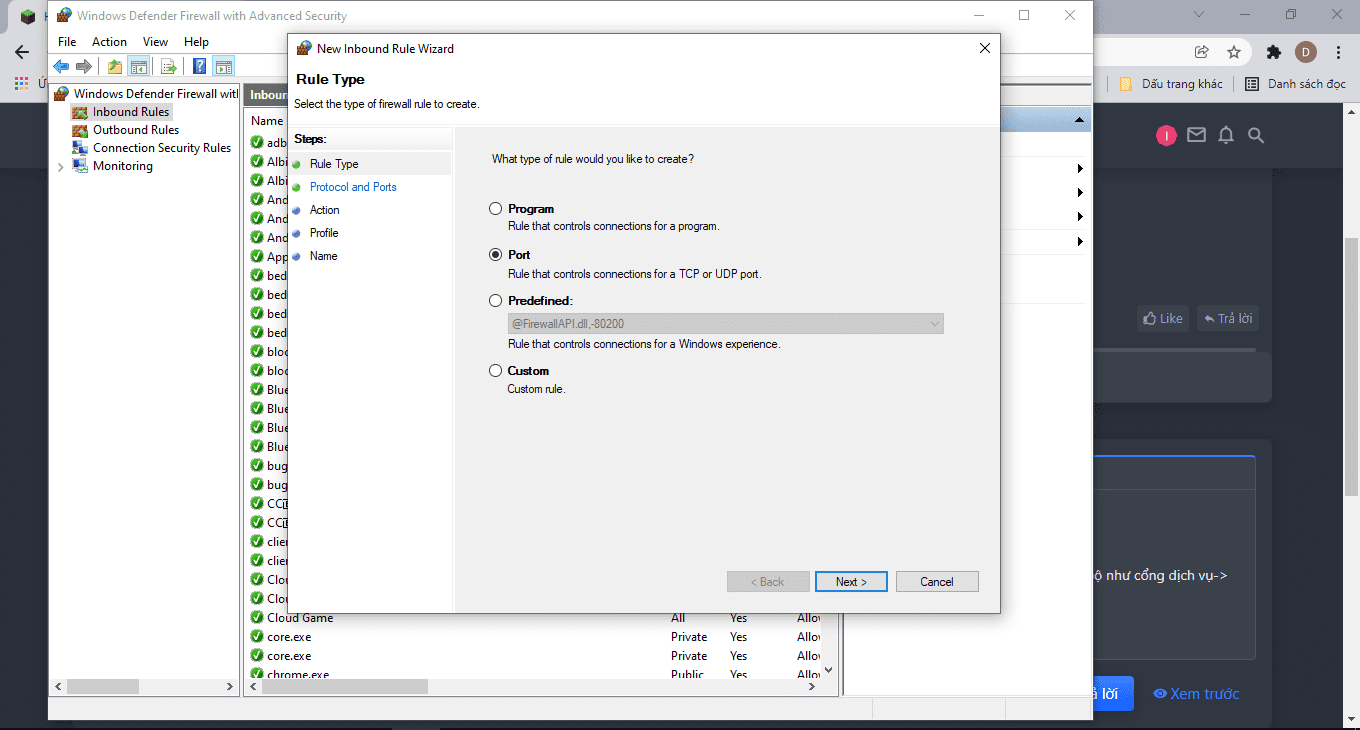Open Outbound Rules in the console tree
1360x730 pixels.
point(136,130)
